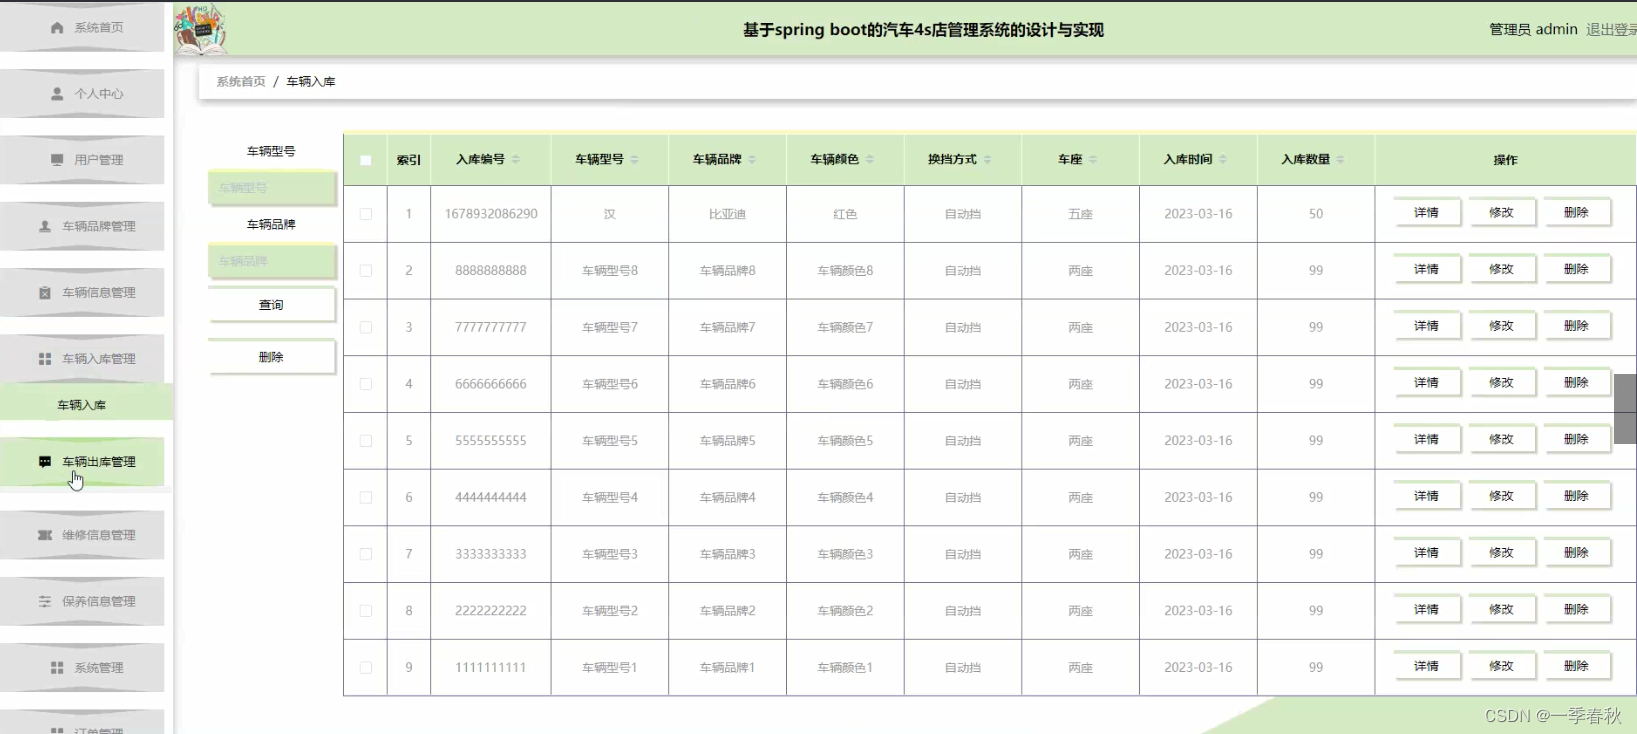Click 删除 for row 6666666666

1576,383
